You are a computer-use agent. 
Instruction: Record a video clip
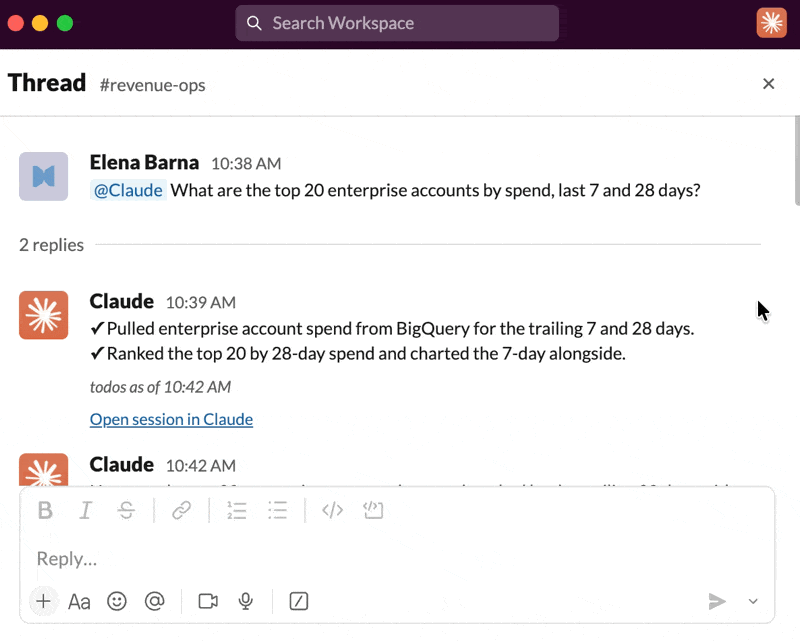pyautogui.click(x=208, y=601)
